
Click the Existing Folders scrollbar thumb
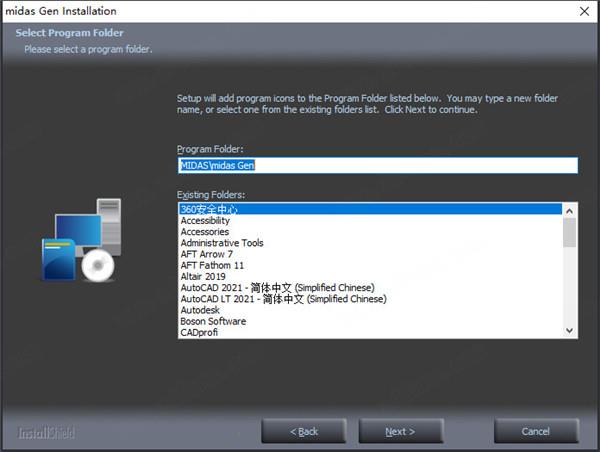tap(569, 233)
